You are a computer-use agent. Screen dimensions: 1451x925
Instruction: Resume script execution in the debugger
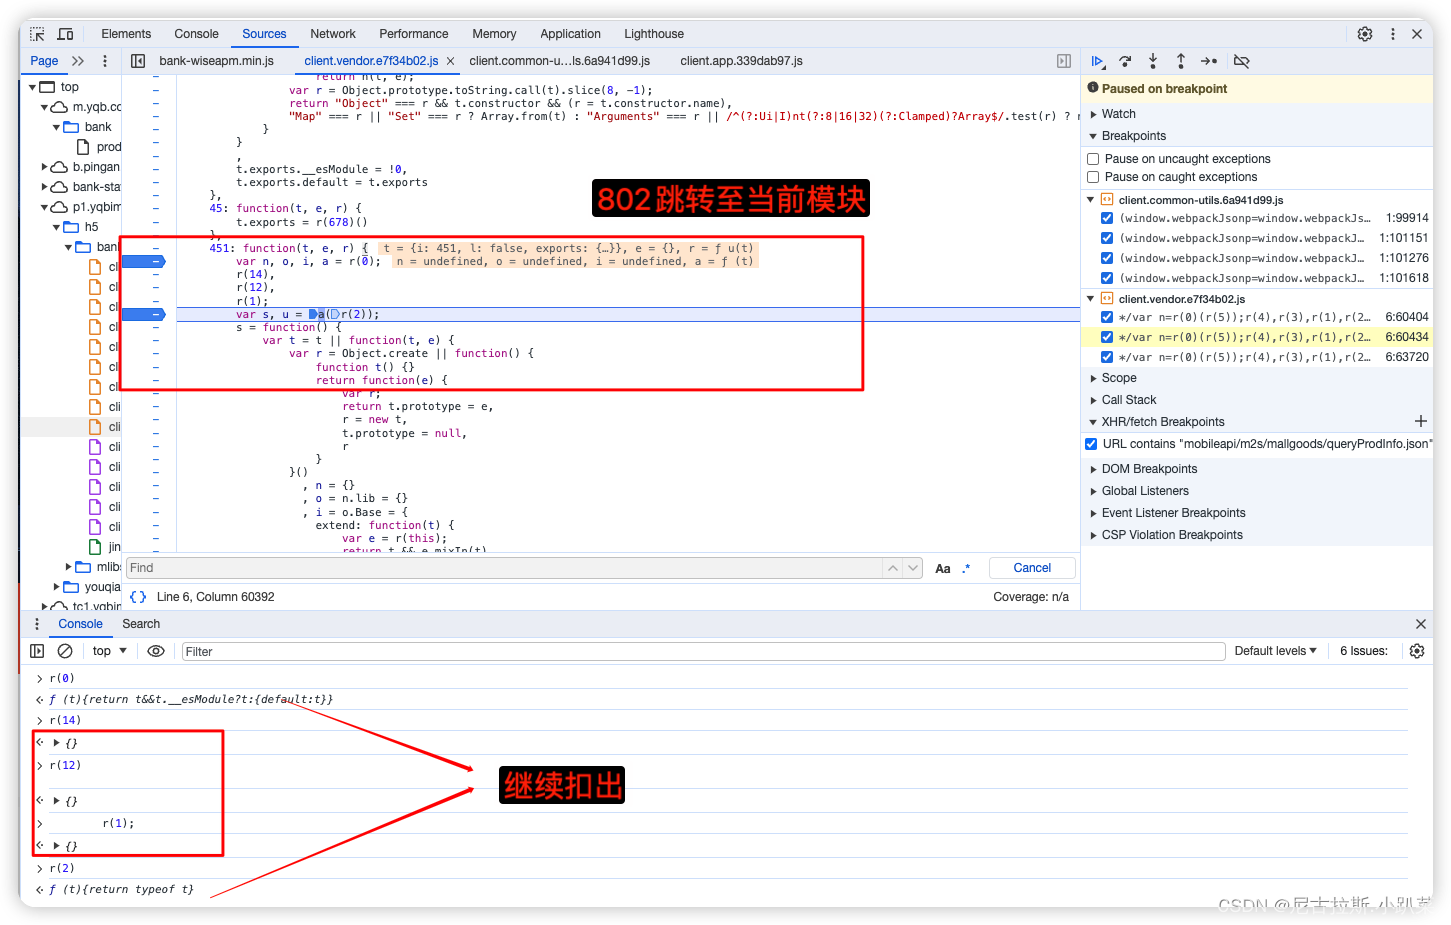tap(1097, 61)
